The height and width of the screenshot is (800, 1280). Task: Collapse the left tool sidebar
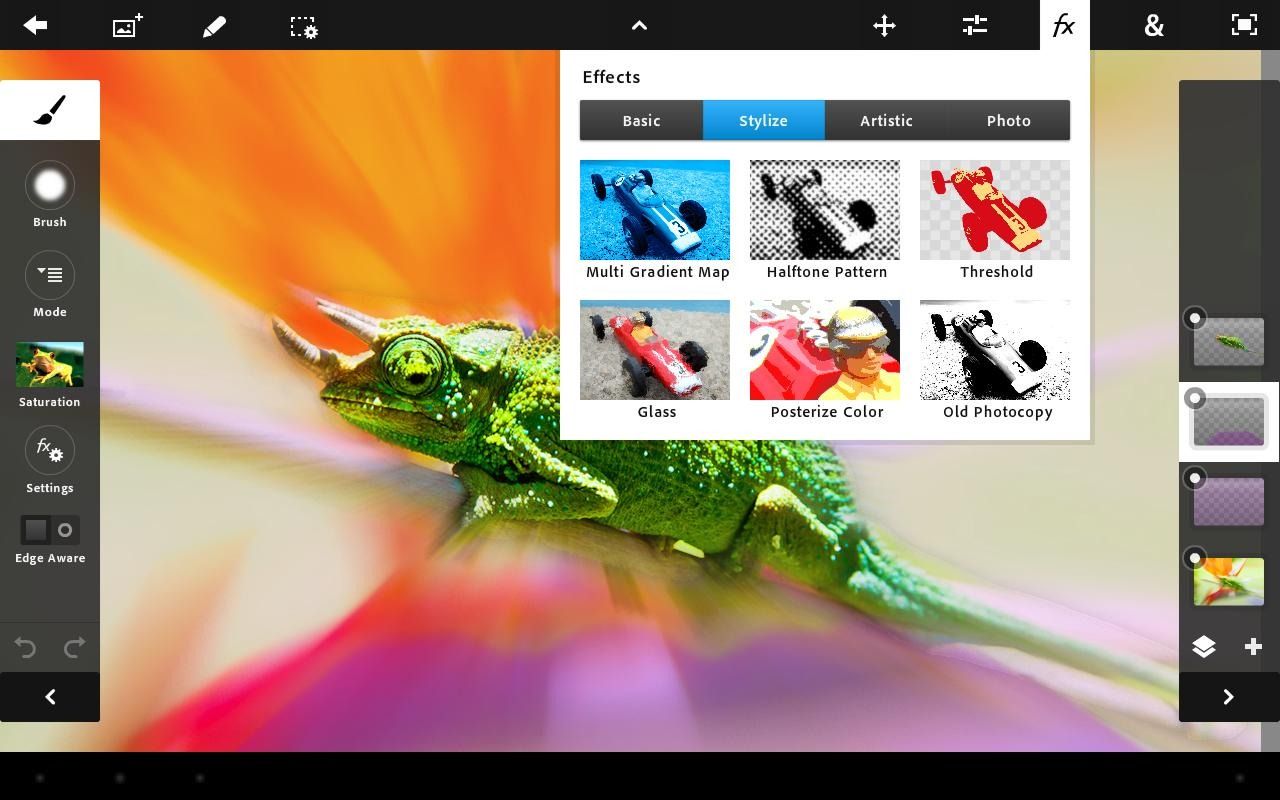[x=49, y=696]
